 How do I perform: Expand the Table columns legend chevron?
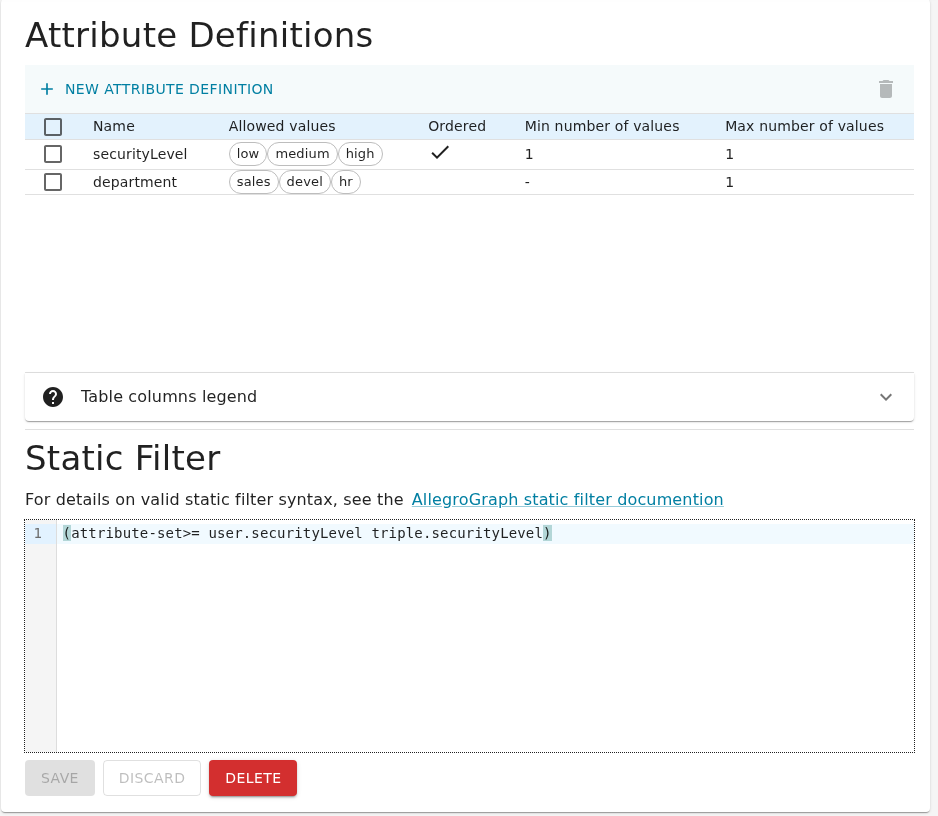[885, 397]
